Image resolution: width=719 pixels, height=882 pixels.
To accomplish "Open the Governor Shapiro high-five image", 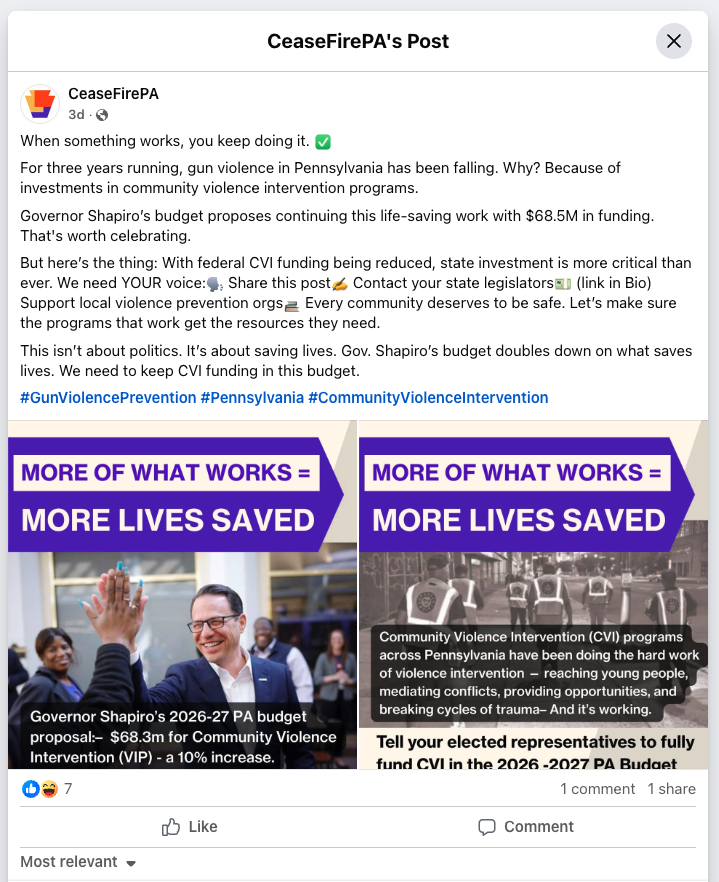I will click(182, 595).
